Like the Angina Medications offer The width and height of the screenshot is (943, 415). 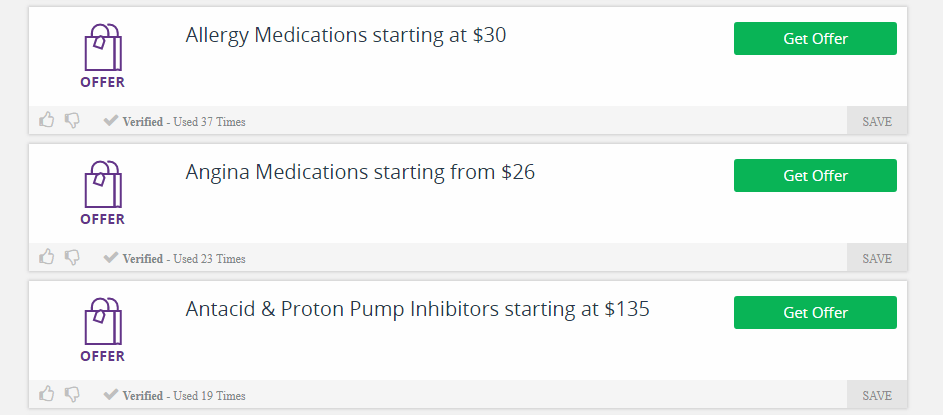point(47,257)
